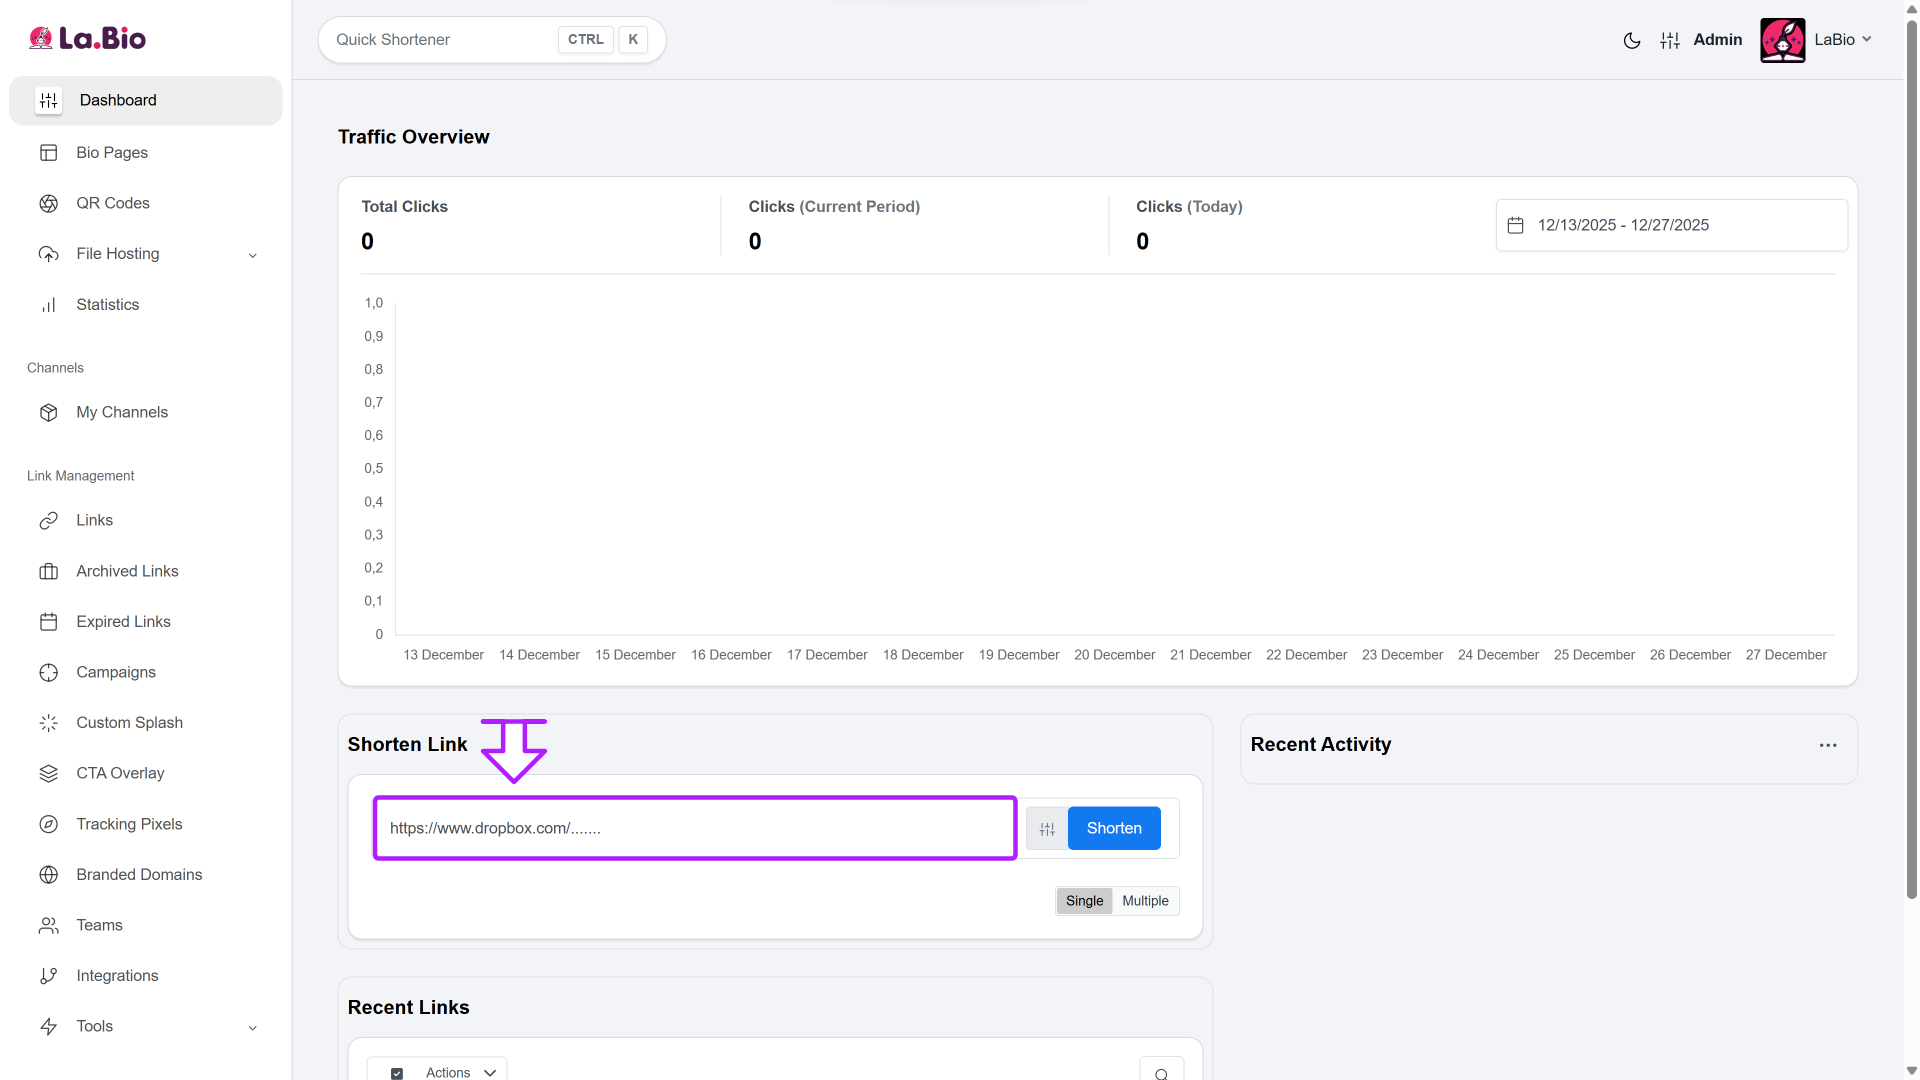Switch to Multiple shorten mode

pos(1145,901)
